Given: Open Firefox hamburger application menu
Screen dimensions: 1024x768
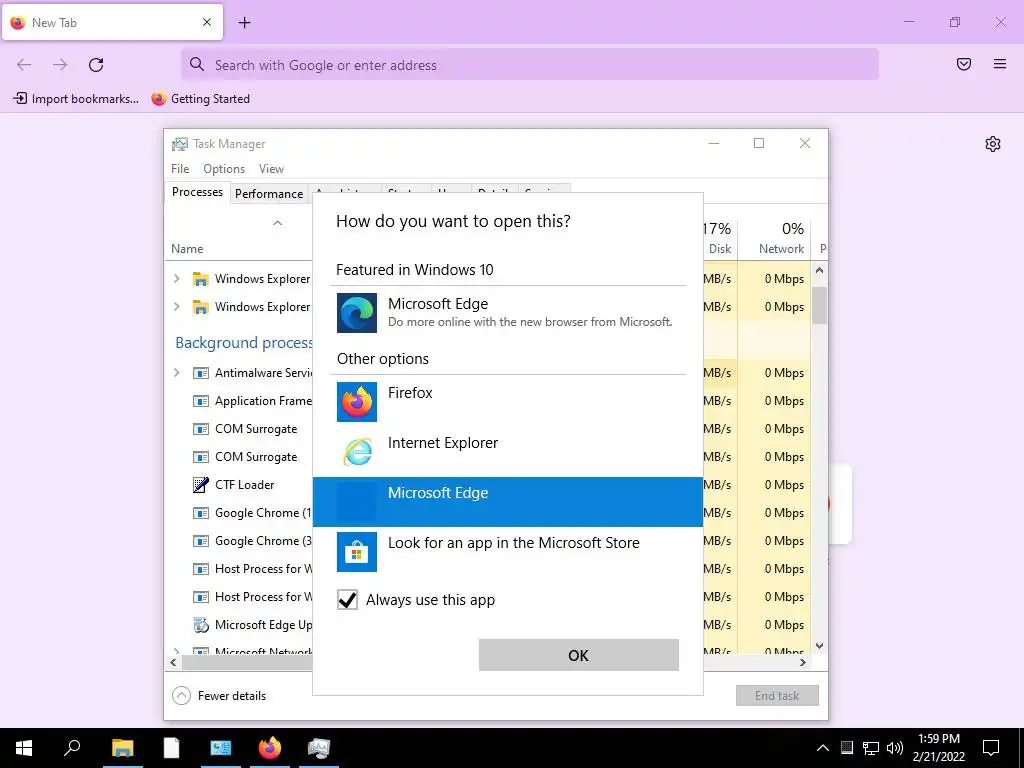Looking at the screenshot, I should pos(1000,64).
